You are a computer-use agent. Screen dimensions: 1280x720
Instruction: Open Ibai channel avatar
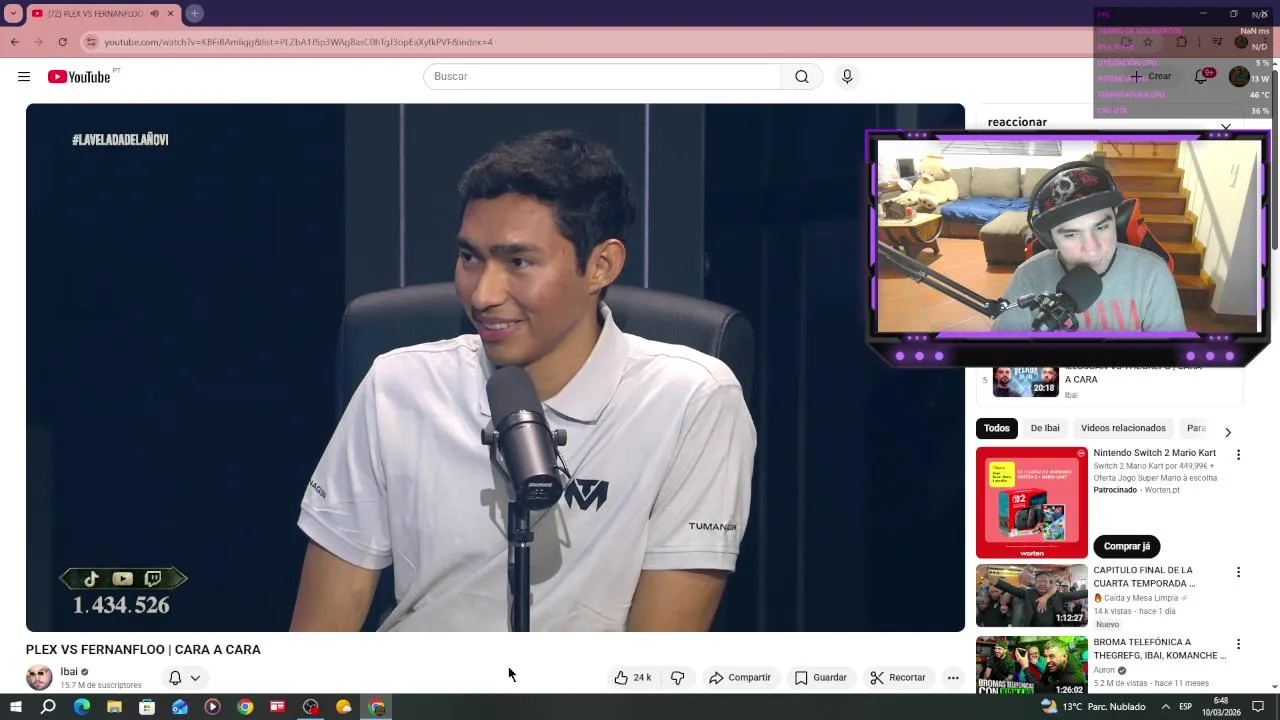tap(39, 677)
